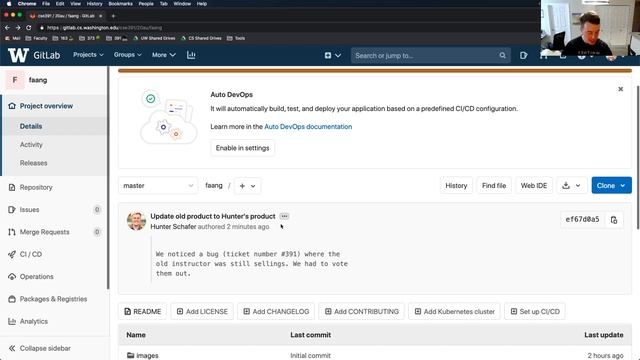
Task: Click the History button
Action: point(456,186)
